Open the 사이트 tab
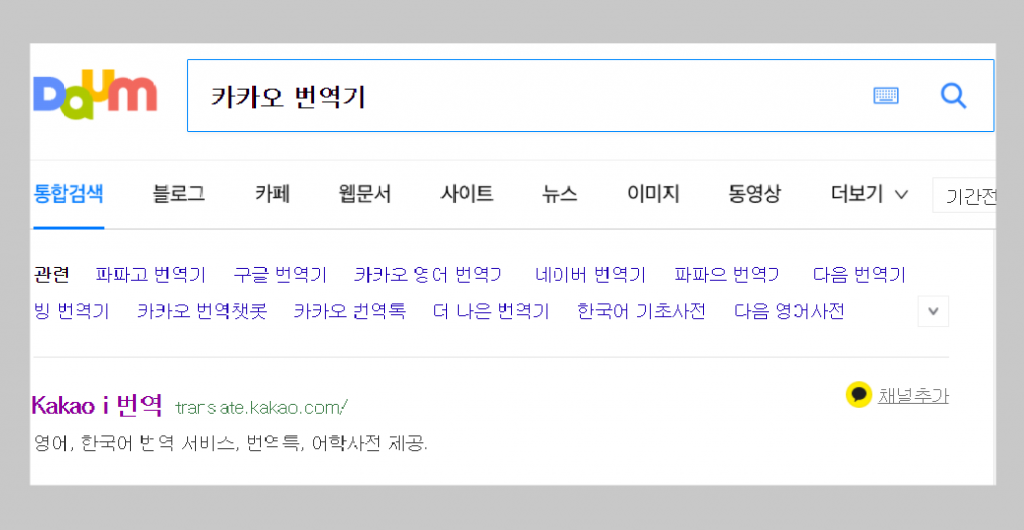The image size is (1024, 530). (467, 194)
